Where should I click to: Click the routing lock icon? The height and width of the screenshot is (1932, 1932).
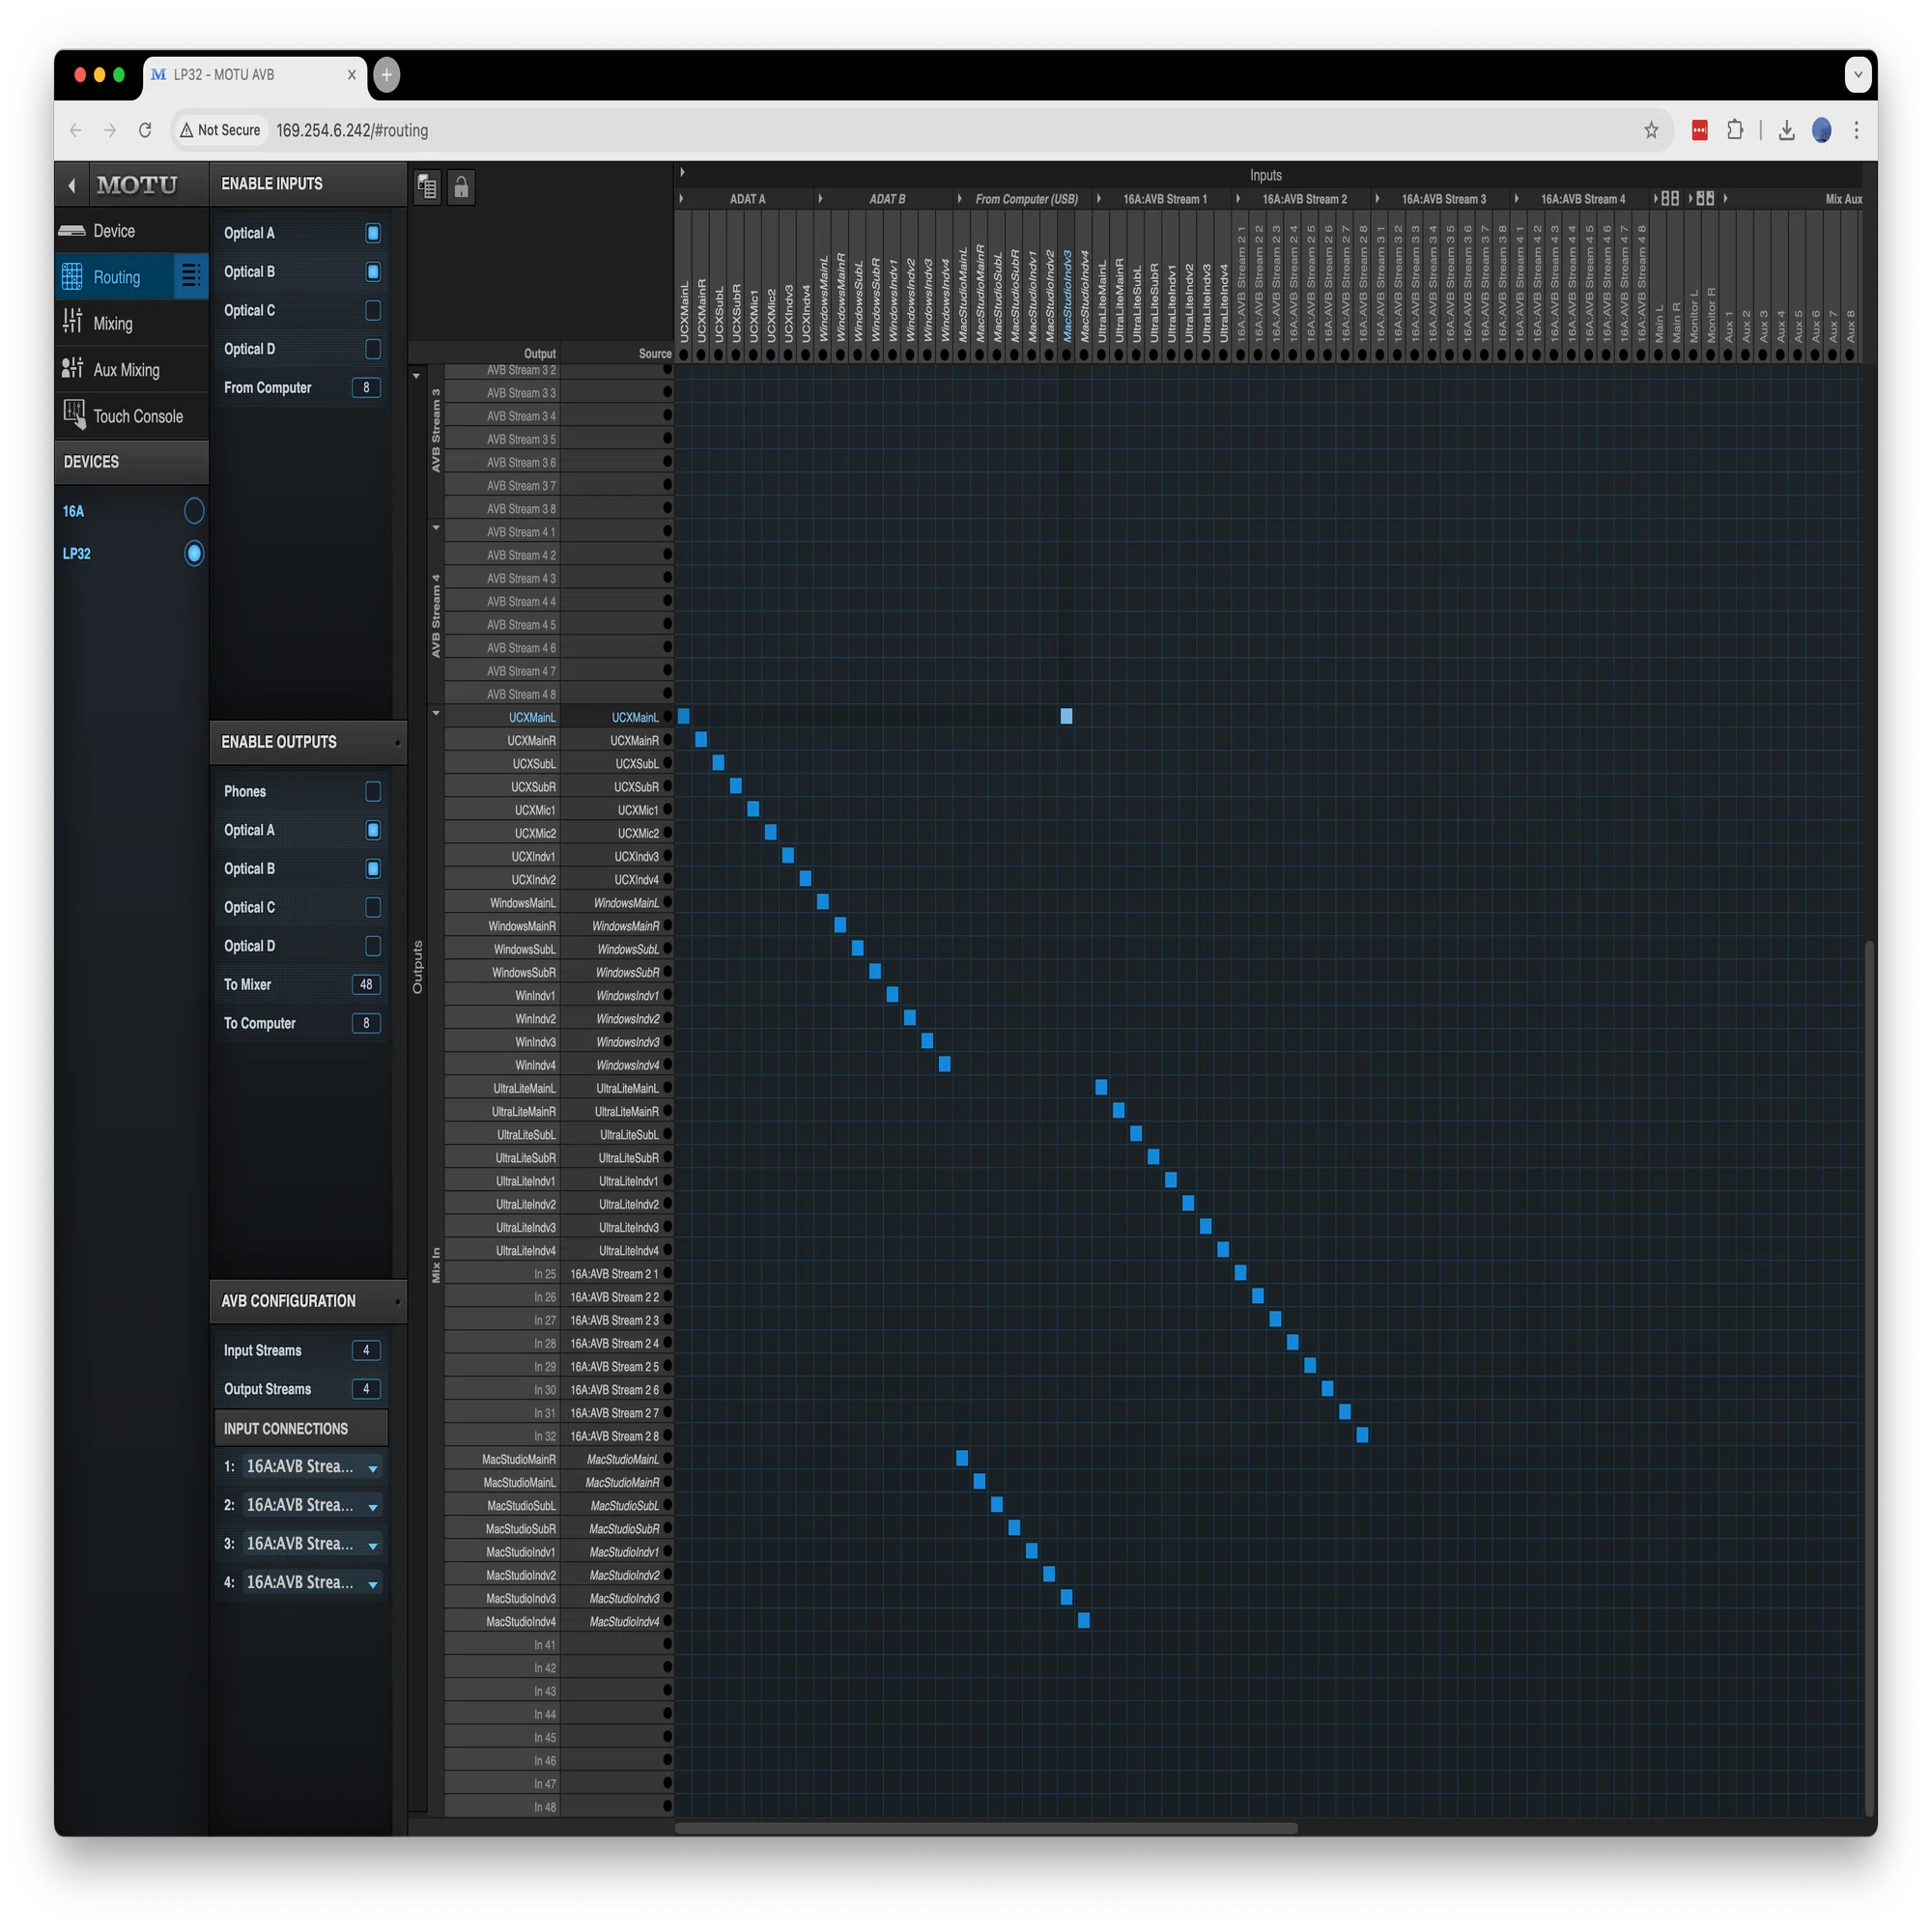point(461,187)
